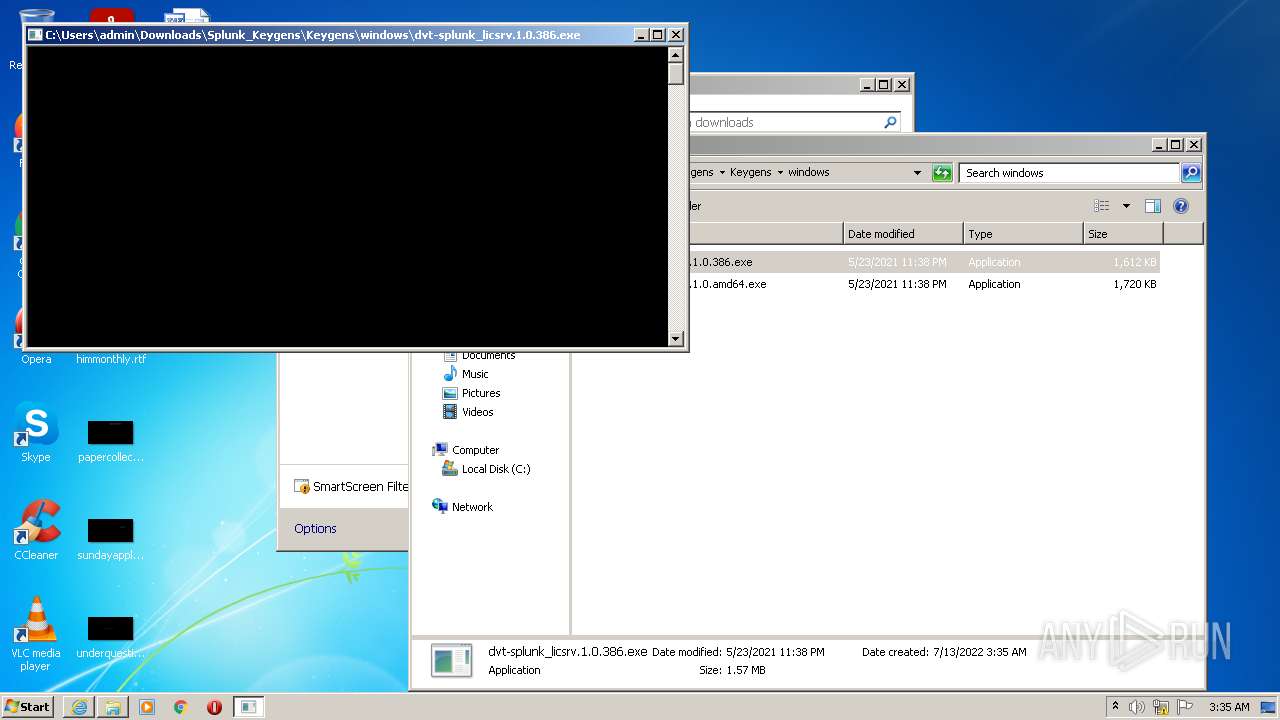Sort by Date modified column header
This screenshot has width=1280, height=720.
point(903,234)
